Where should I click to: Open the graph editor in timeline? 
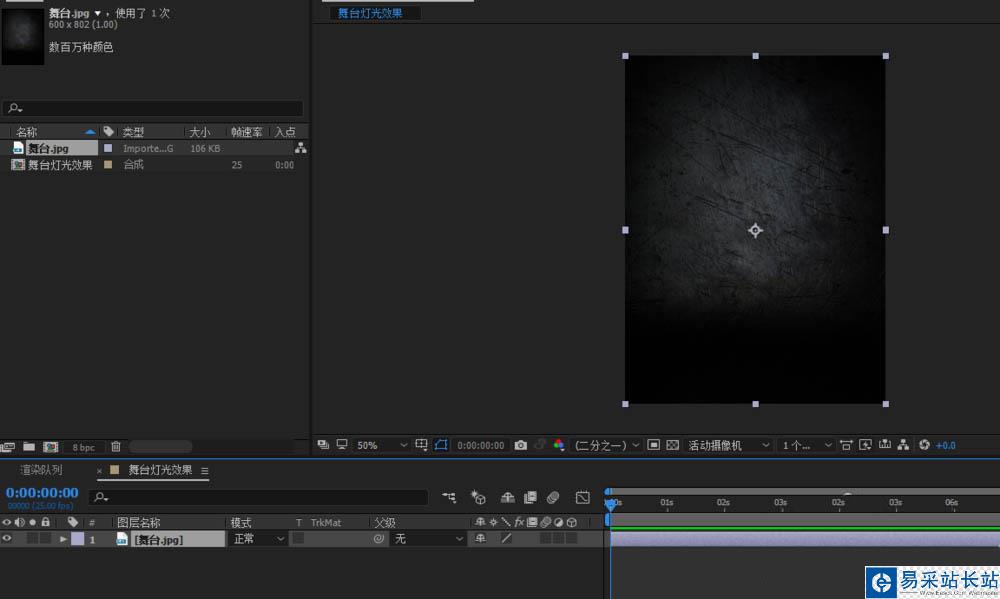[583, 497]
